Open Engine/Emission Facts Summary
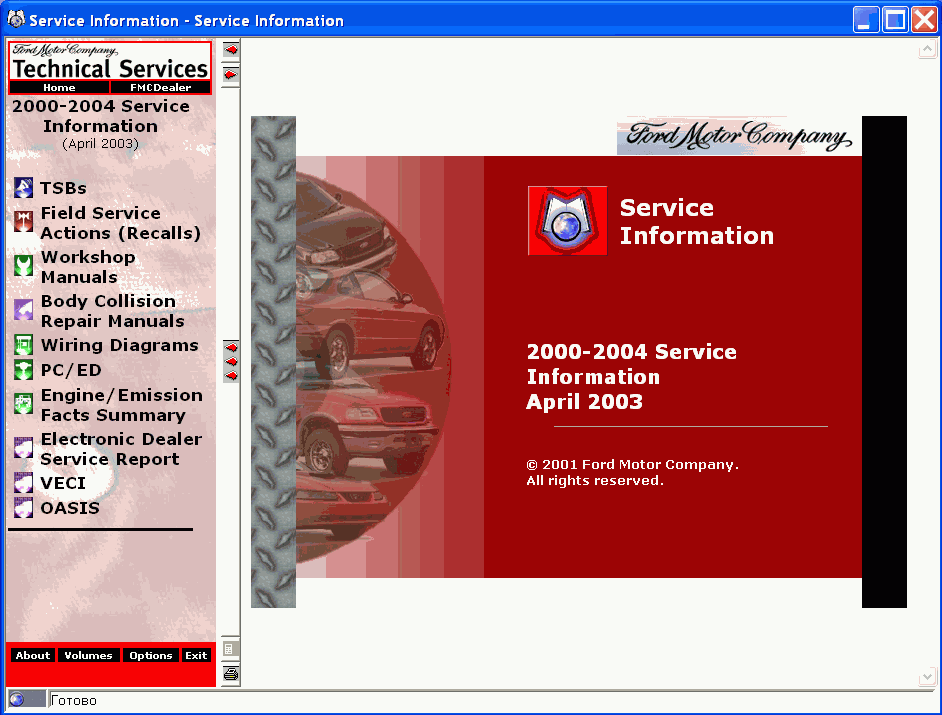The height and width of the screenshot is (715, 942). coord(121,405)
